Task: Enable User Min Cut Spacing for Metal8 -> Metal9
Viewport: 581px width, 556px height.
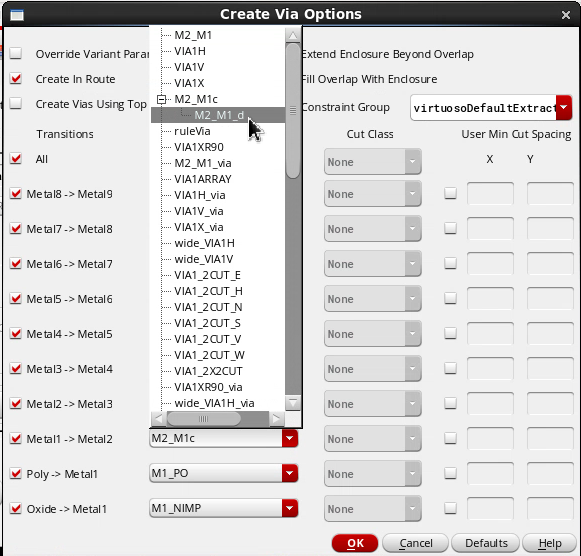Action: 450,193
